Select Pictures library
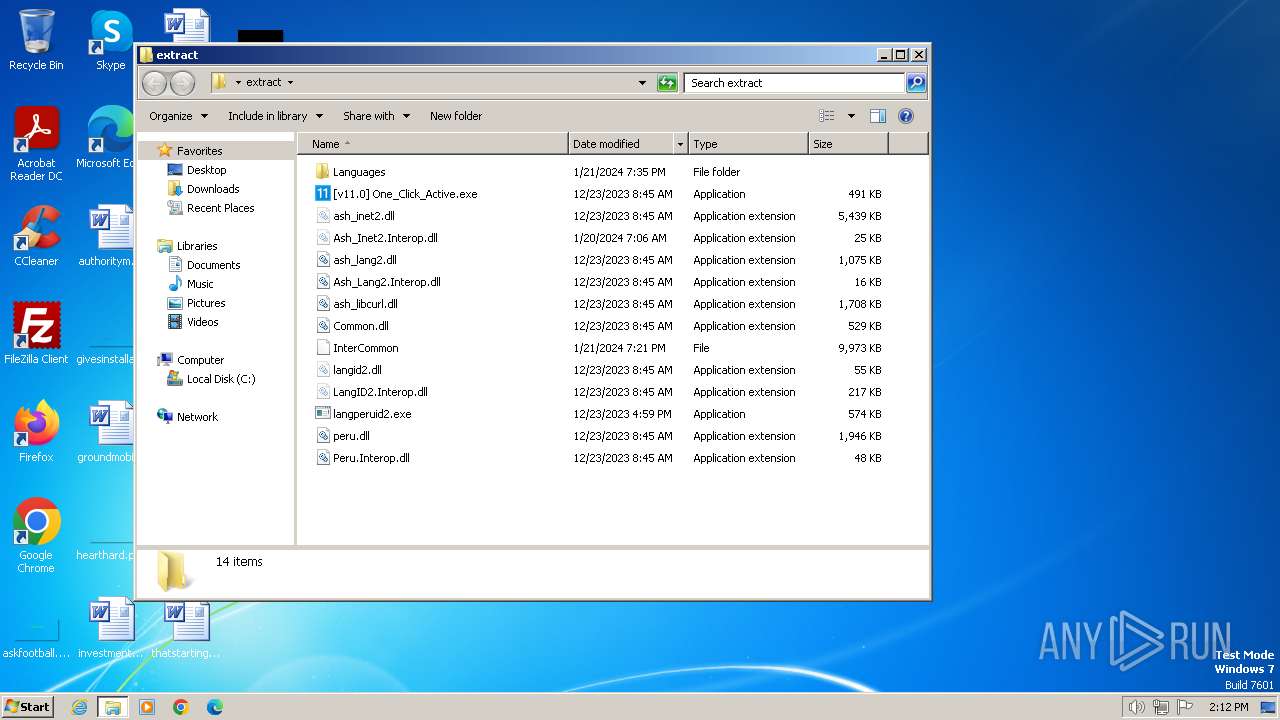This screenshot has width=1280, height=720. [206, 303]
